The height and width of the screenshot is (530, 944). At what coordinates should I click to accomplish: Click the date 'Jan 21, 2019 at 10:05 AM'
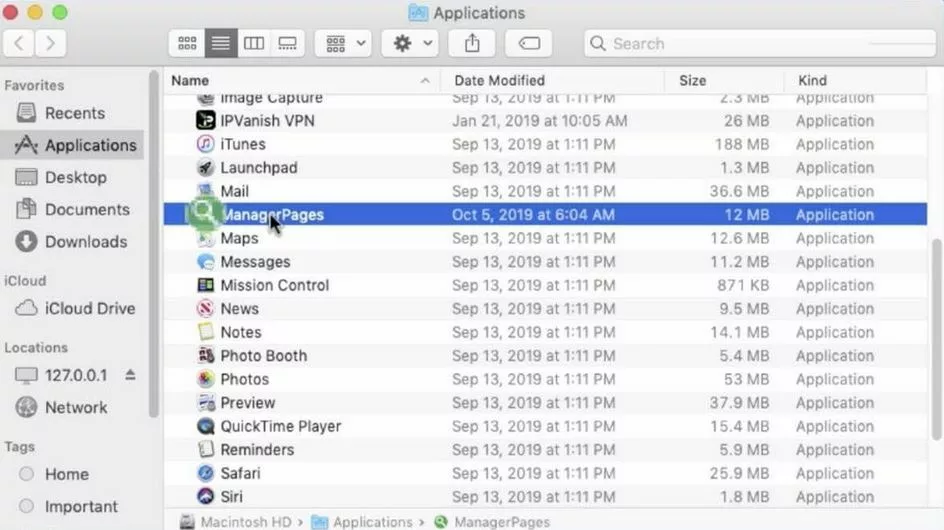click(x=539, y=120)
